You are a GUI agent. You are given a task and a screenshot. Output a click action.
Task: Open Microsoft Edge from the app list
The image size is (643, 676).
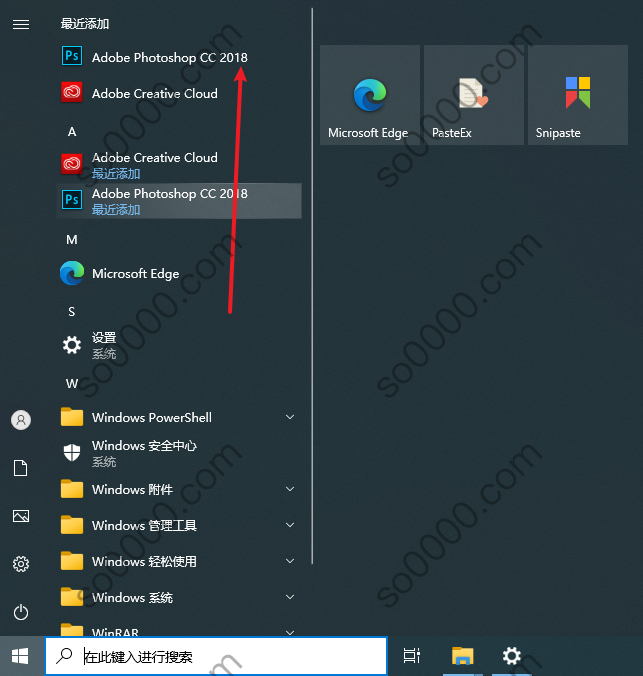pos(179,273)
